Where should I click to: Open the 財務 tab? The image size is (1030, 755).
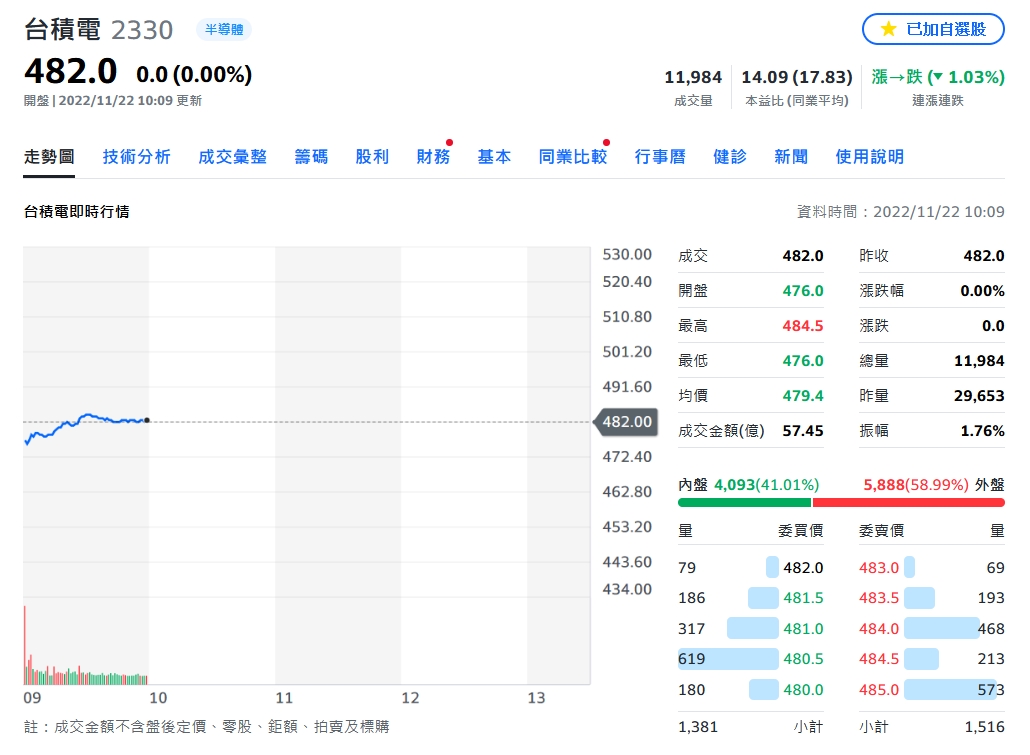click(x=433, y=156)
